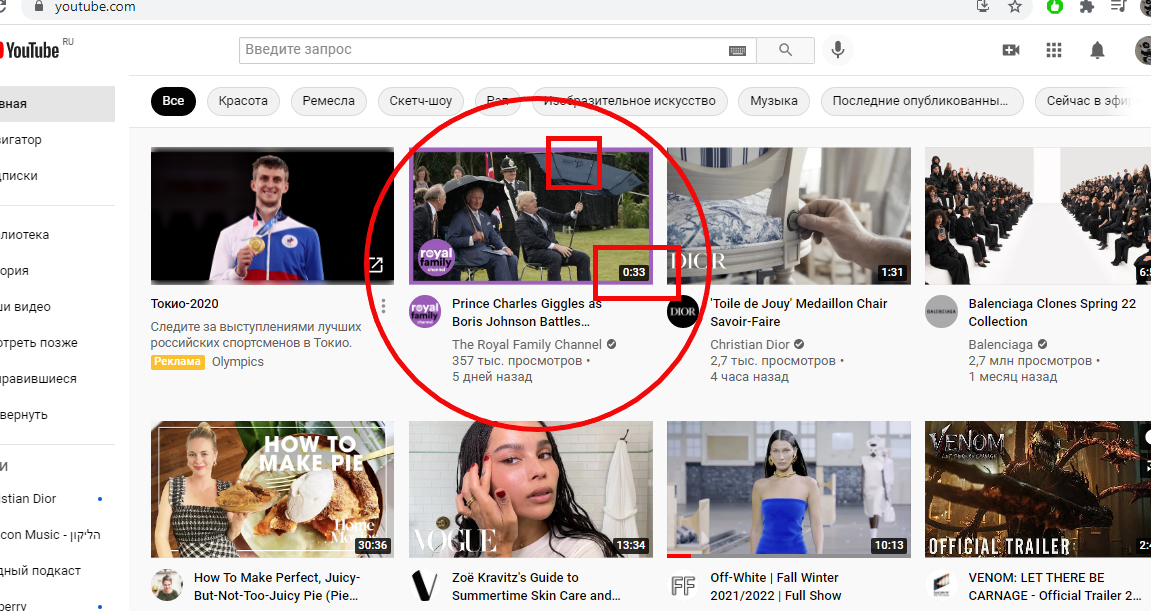Open Watch later ("отреть позже") in sidebar

coord(57,343)
